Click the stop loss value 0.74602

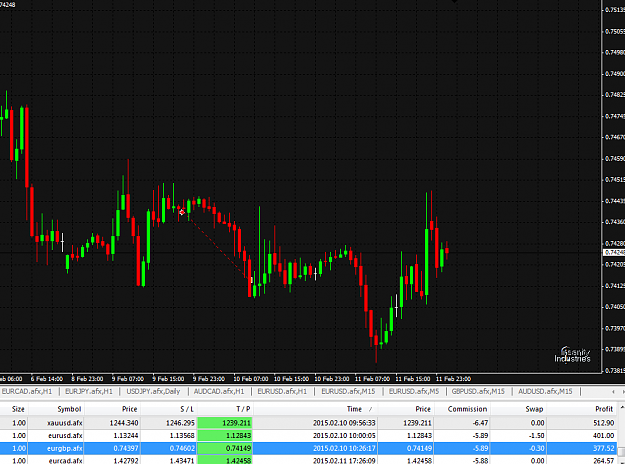[182, 448]
